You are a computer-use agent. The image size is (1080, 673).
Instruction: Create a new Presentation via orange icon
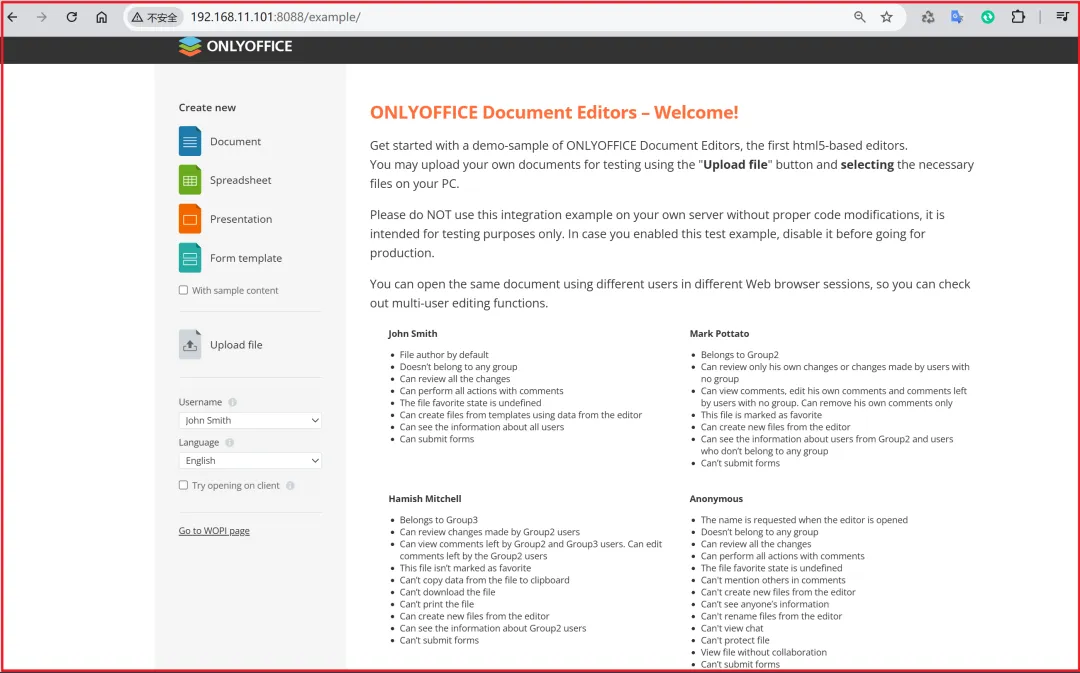coord(190,219)
